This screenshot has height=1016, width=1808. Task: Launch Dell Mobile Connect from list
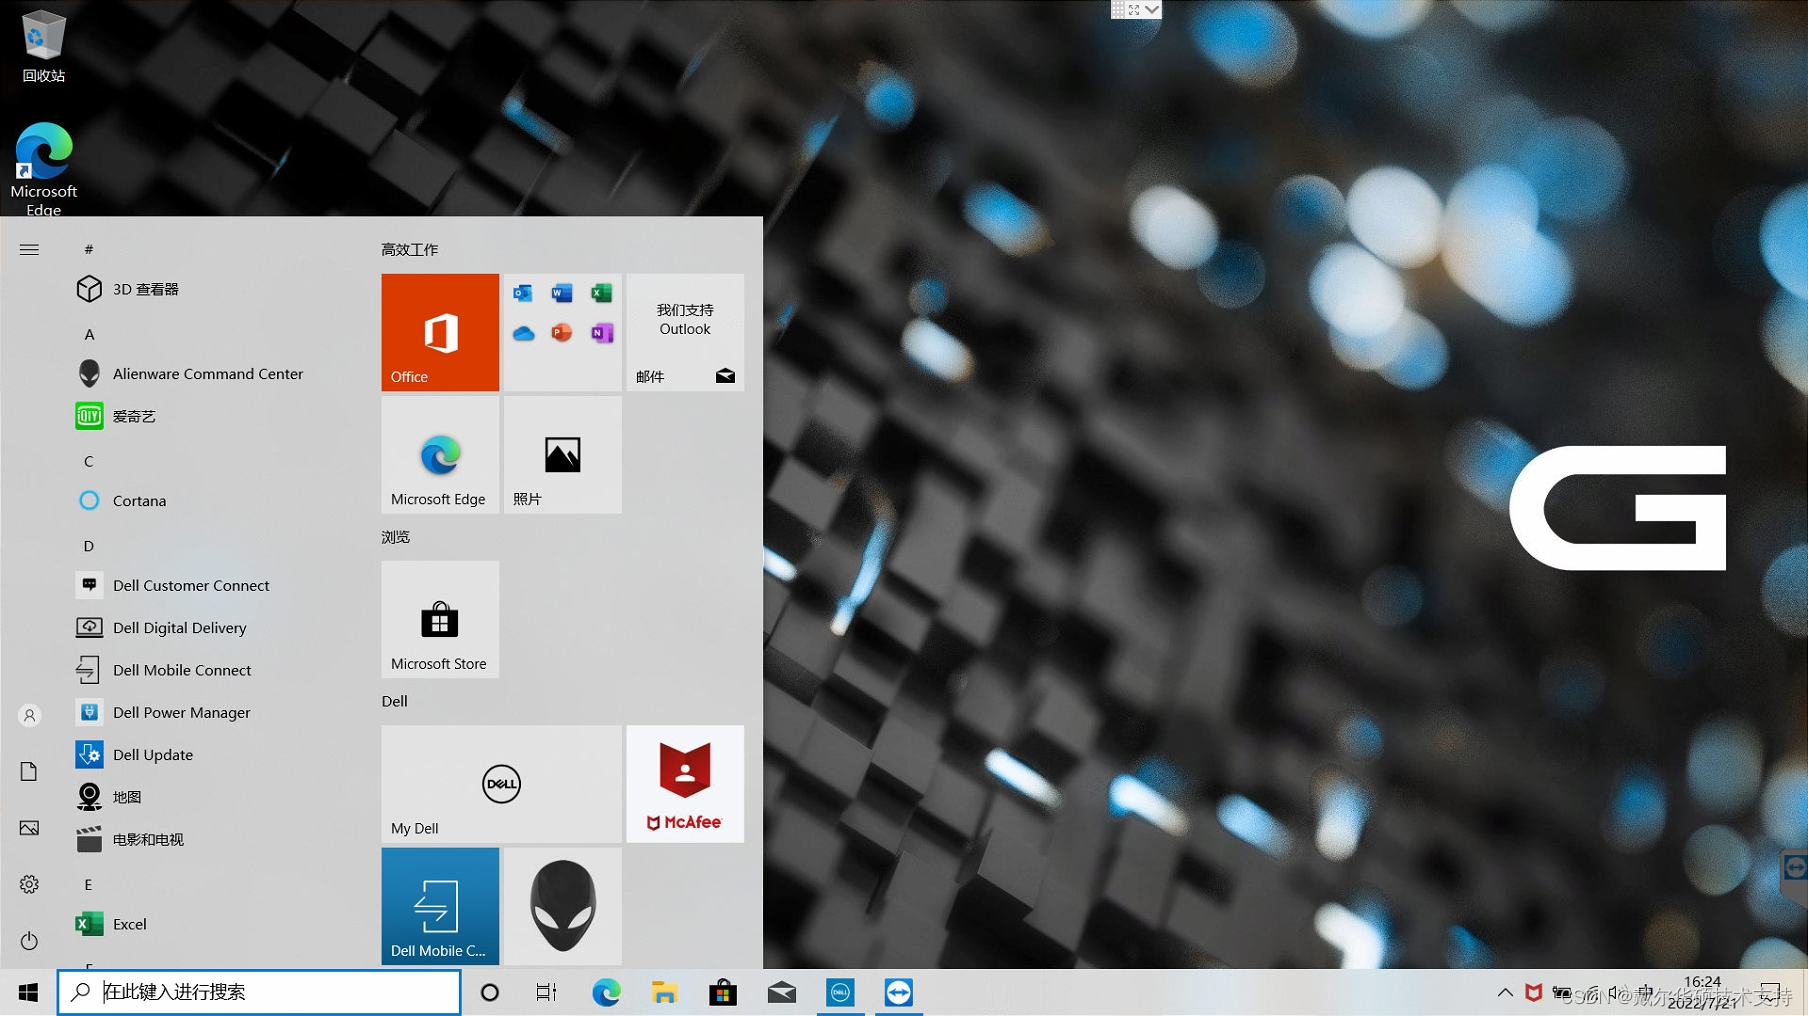coord(210,670)
